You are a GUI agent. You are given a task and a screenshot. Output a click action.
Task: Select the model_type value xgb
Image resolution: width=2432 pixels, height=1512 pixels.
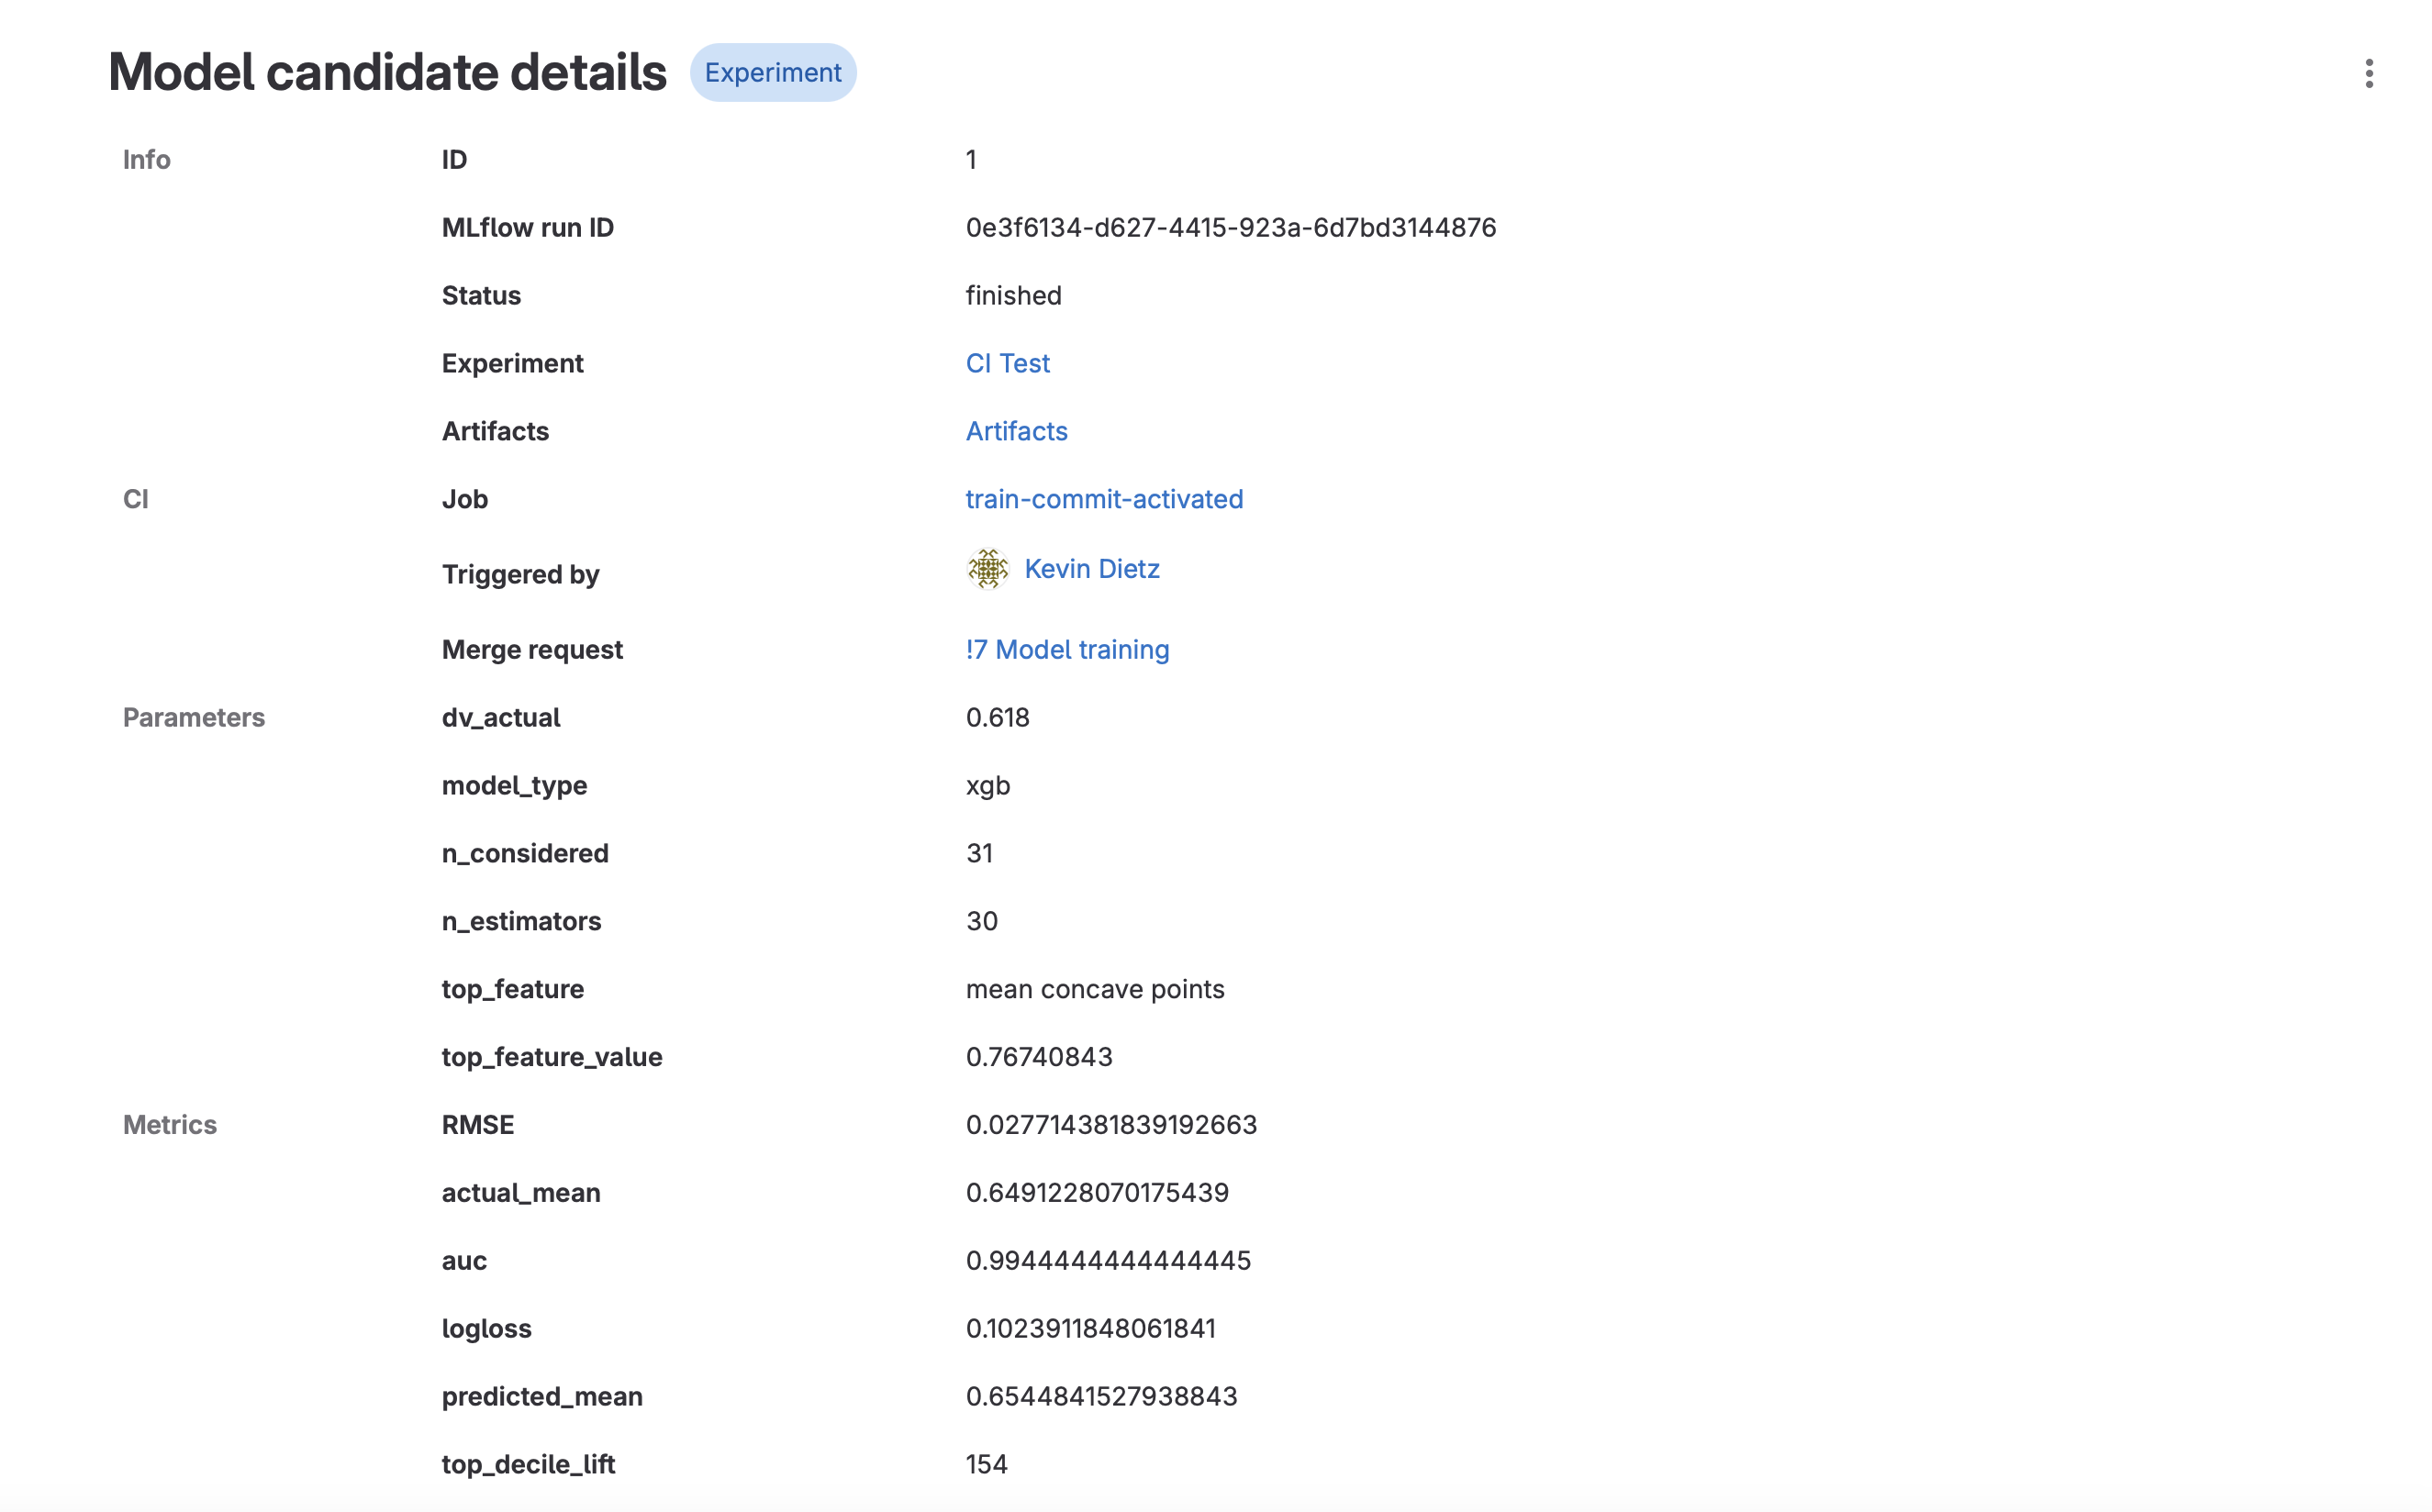pos(987,785)
